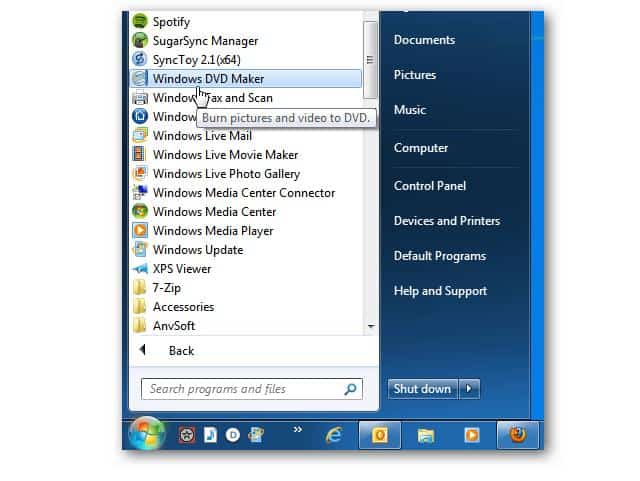Click the Shut down button
Screen dimensions: 640x481
(x=422, y=389)
